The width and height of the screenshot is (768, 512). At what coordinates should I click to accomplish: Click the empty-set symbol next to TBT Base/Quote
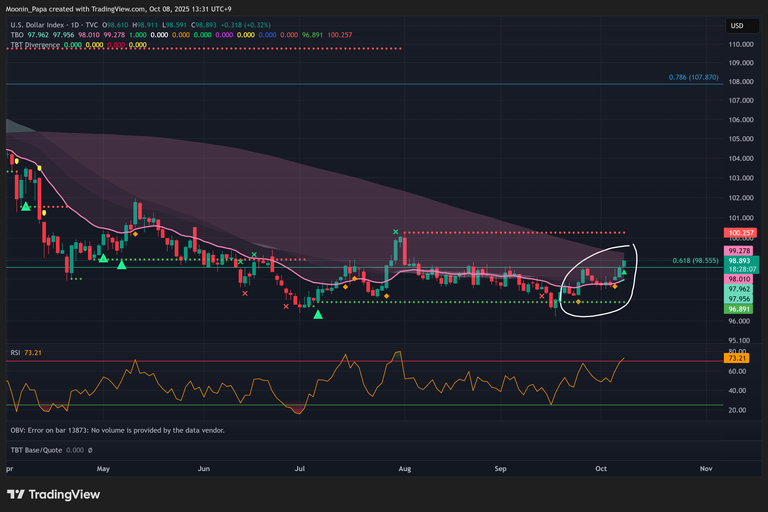89,449
